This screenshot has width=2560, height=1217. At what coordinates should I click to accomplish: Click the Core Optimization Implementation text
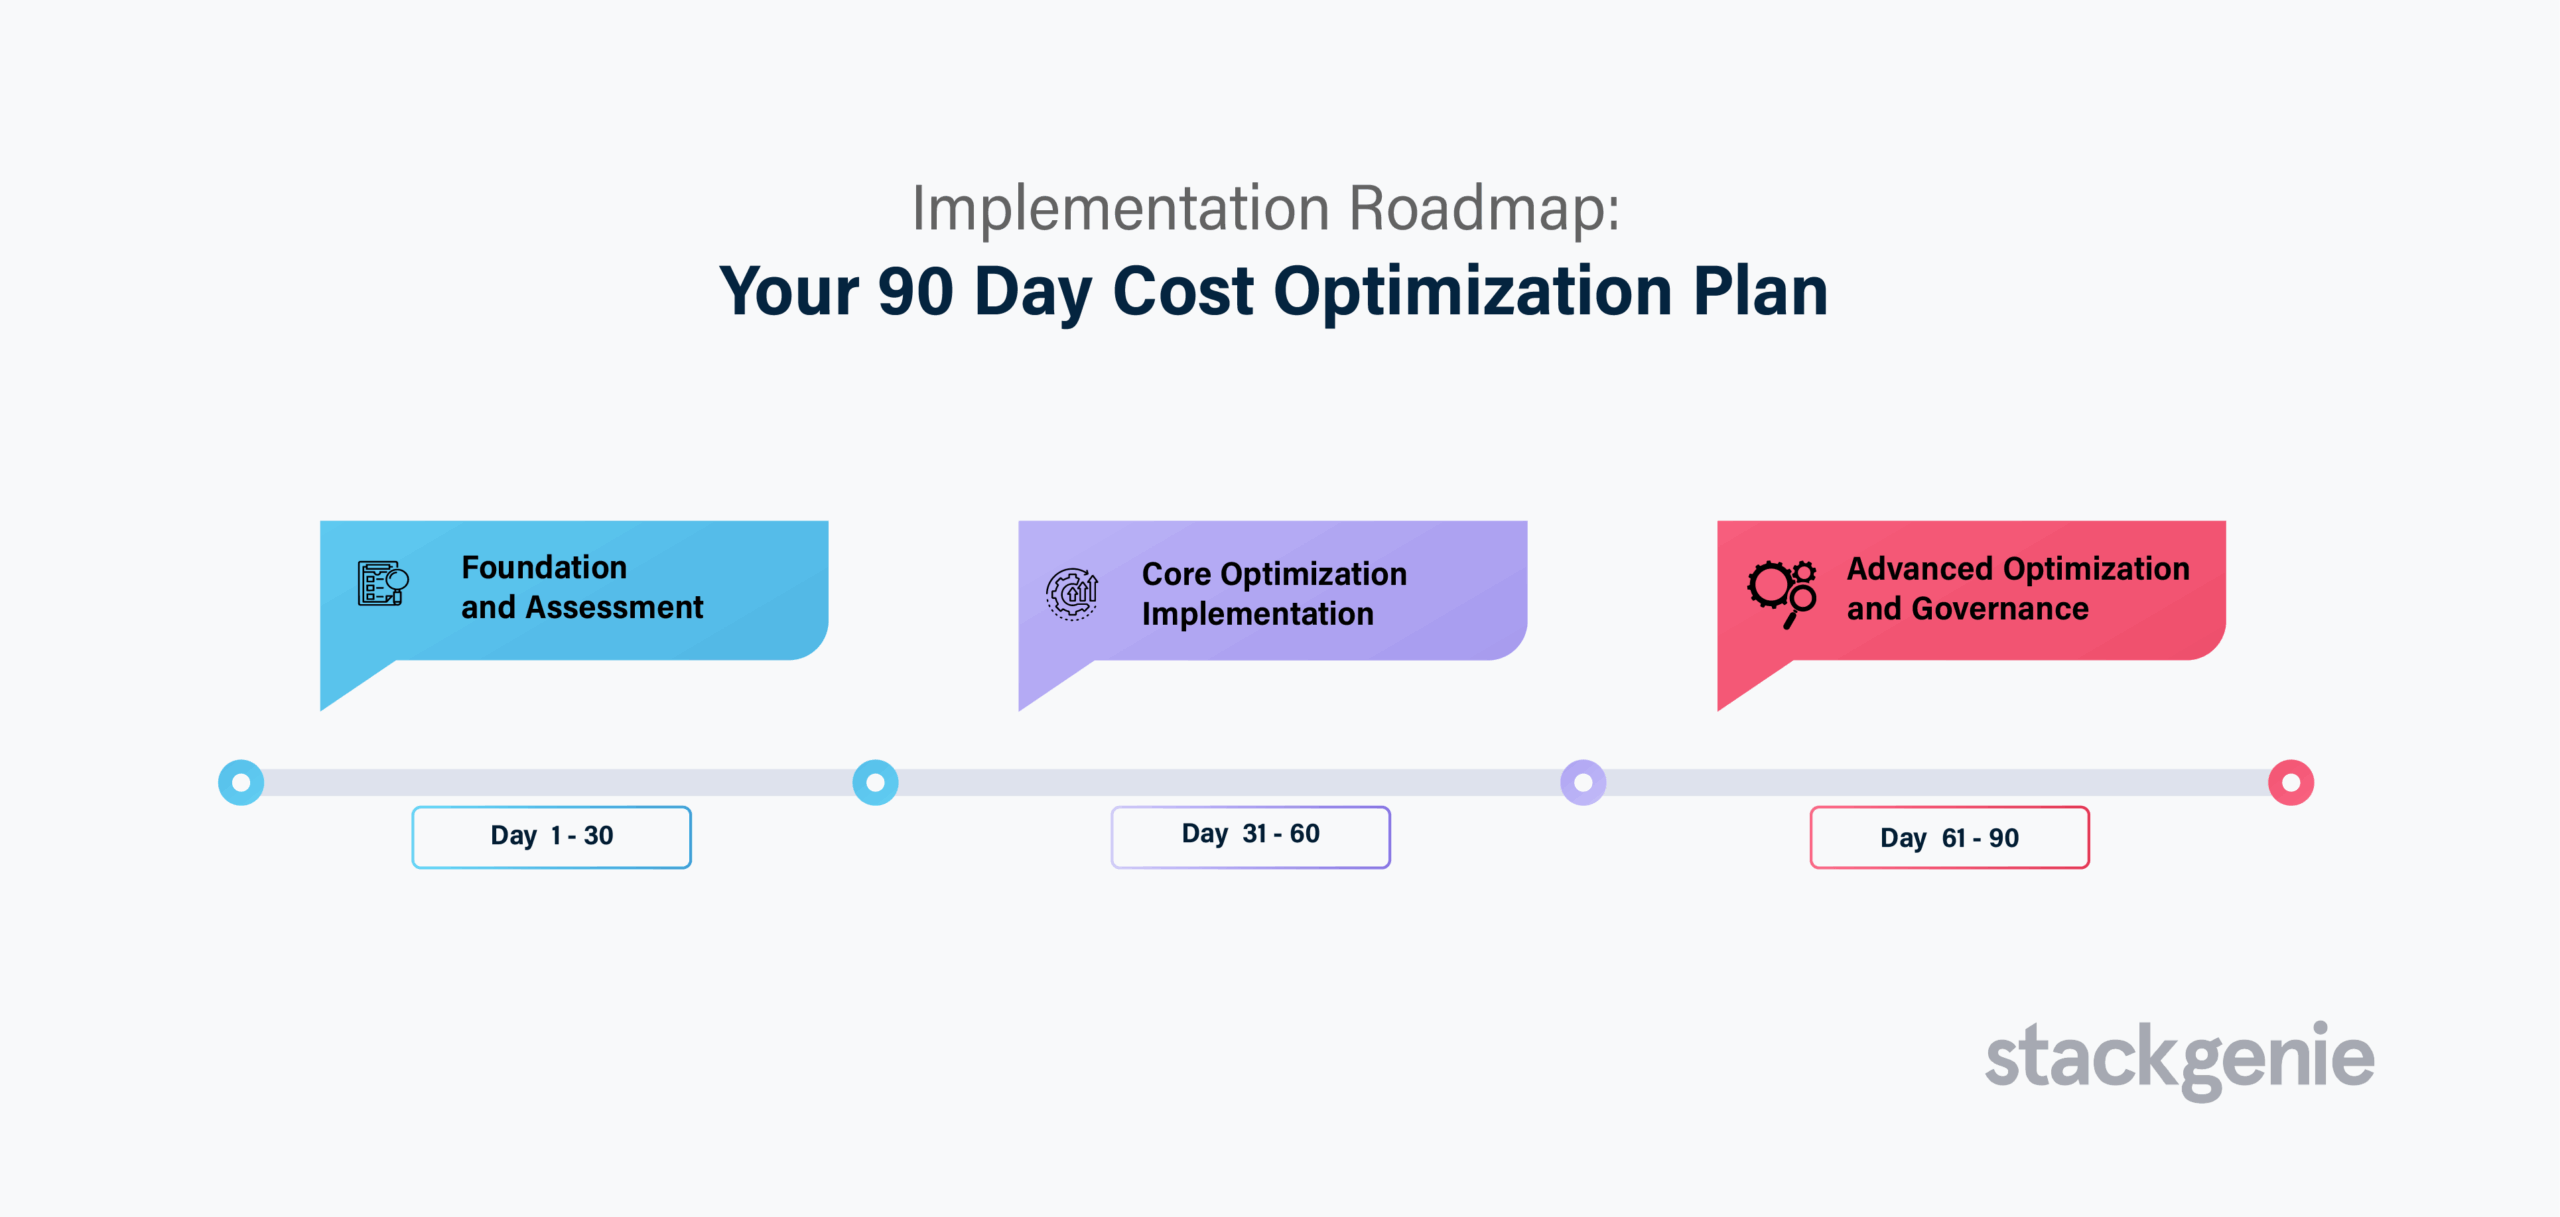[x=1274, y=594]
